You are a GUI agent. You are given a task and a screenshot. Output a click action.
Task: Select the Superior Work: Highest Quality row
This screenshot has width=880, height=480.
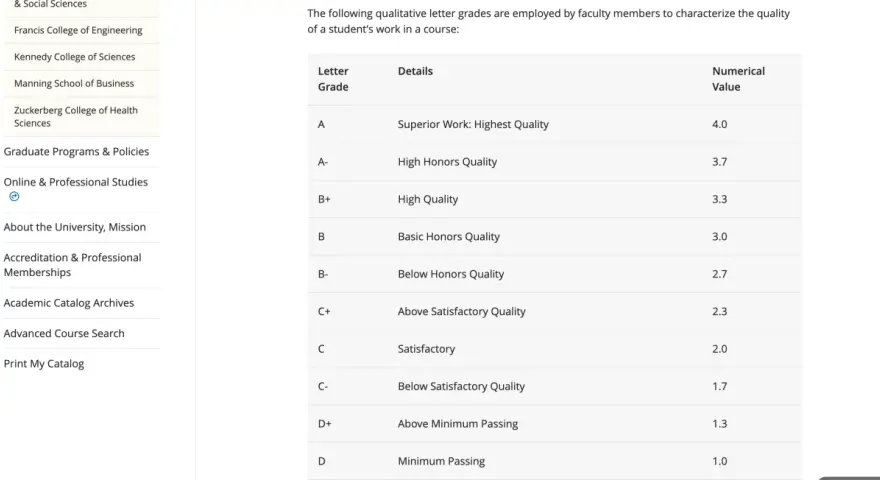(554, 124)
